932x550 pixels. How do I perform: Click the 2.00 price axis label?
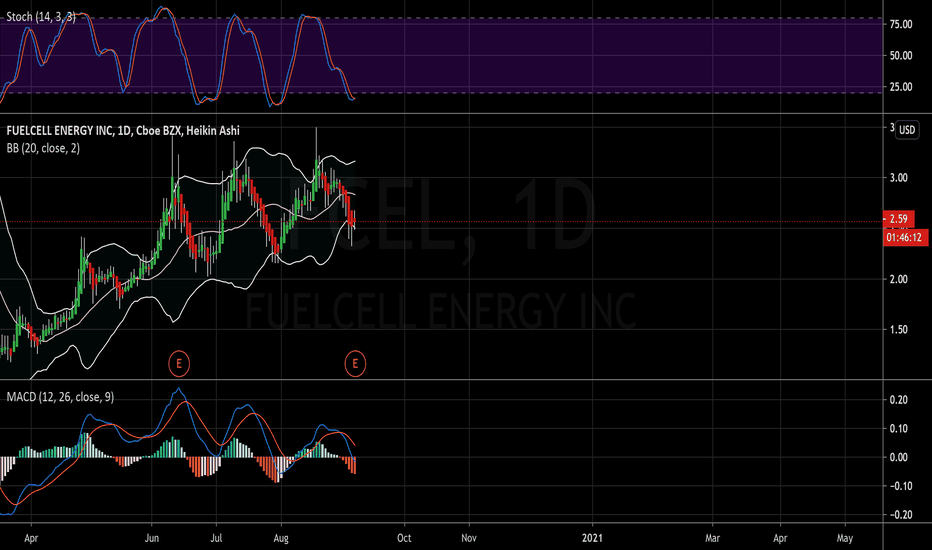coord(899,279)
